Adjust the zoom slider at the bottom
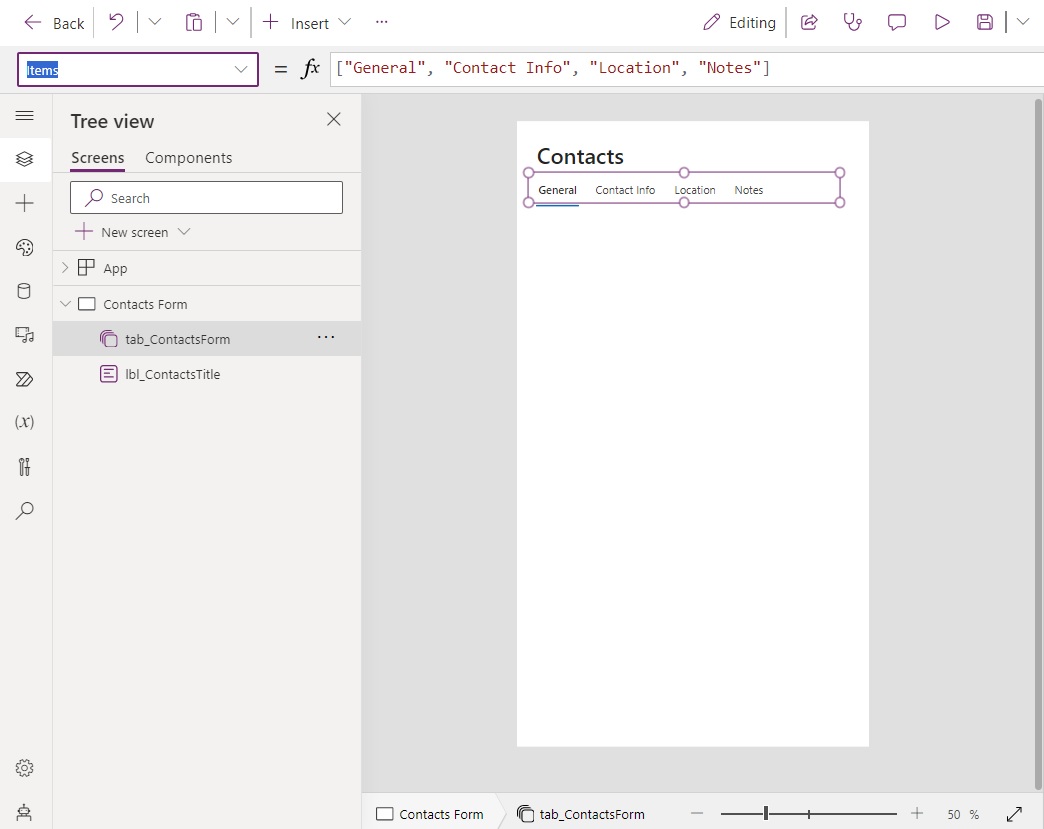 click(765, 814)
